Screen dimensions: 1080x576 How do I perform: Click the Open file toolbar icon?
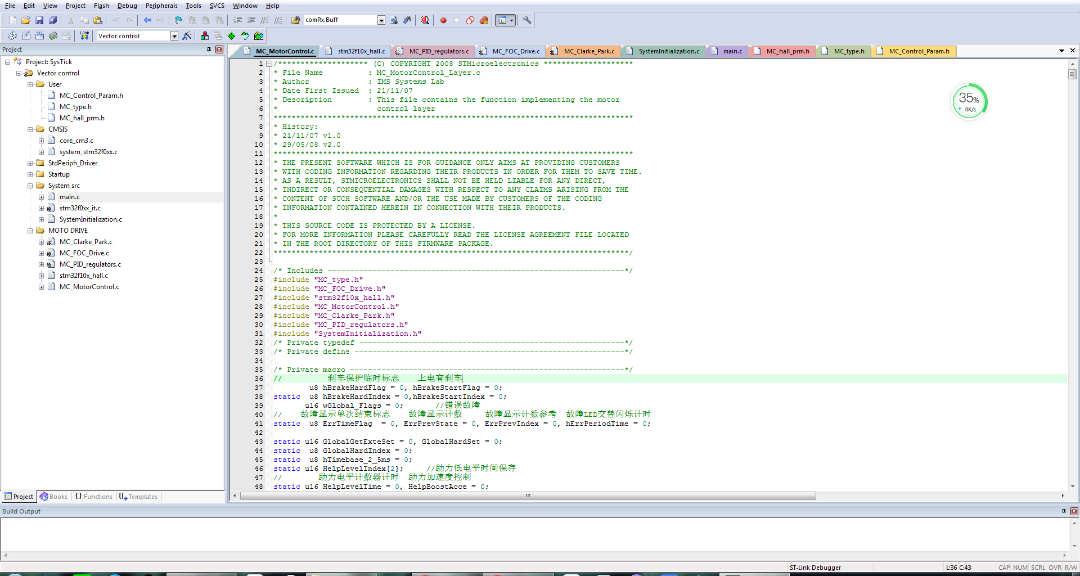click(25, 20)
